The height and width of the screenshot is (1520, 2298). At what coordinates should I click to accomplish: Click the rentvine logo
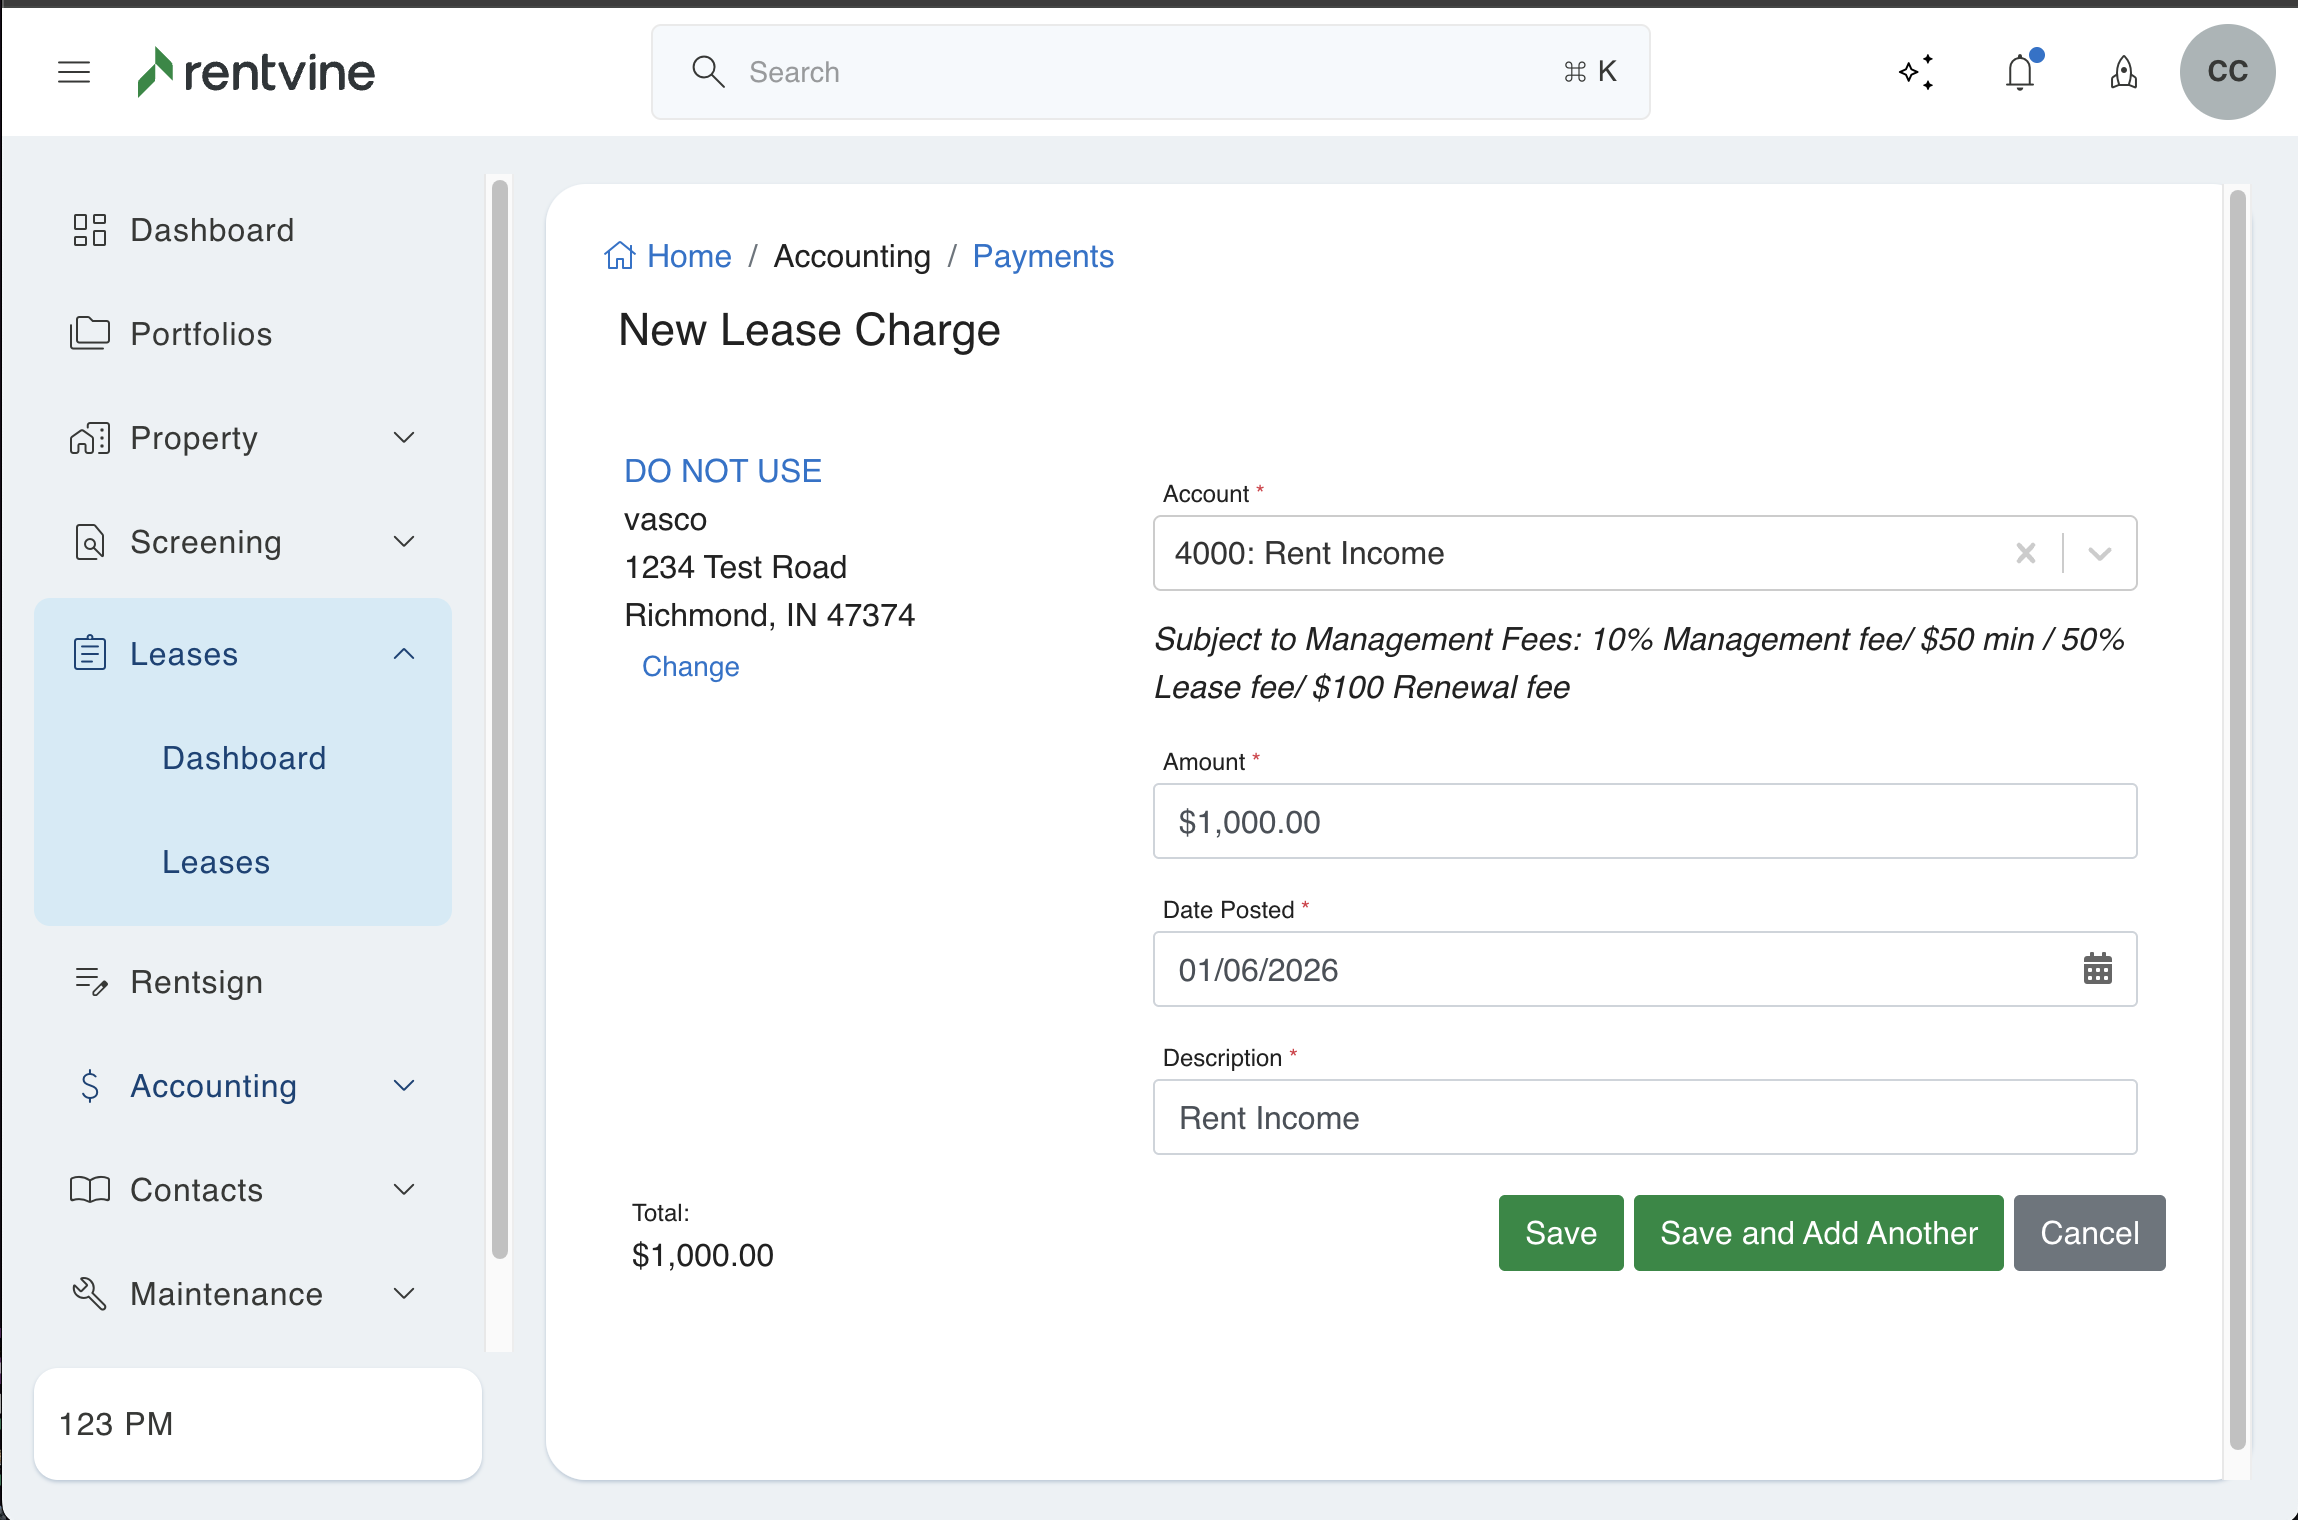point(256,72)
